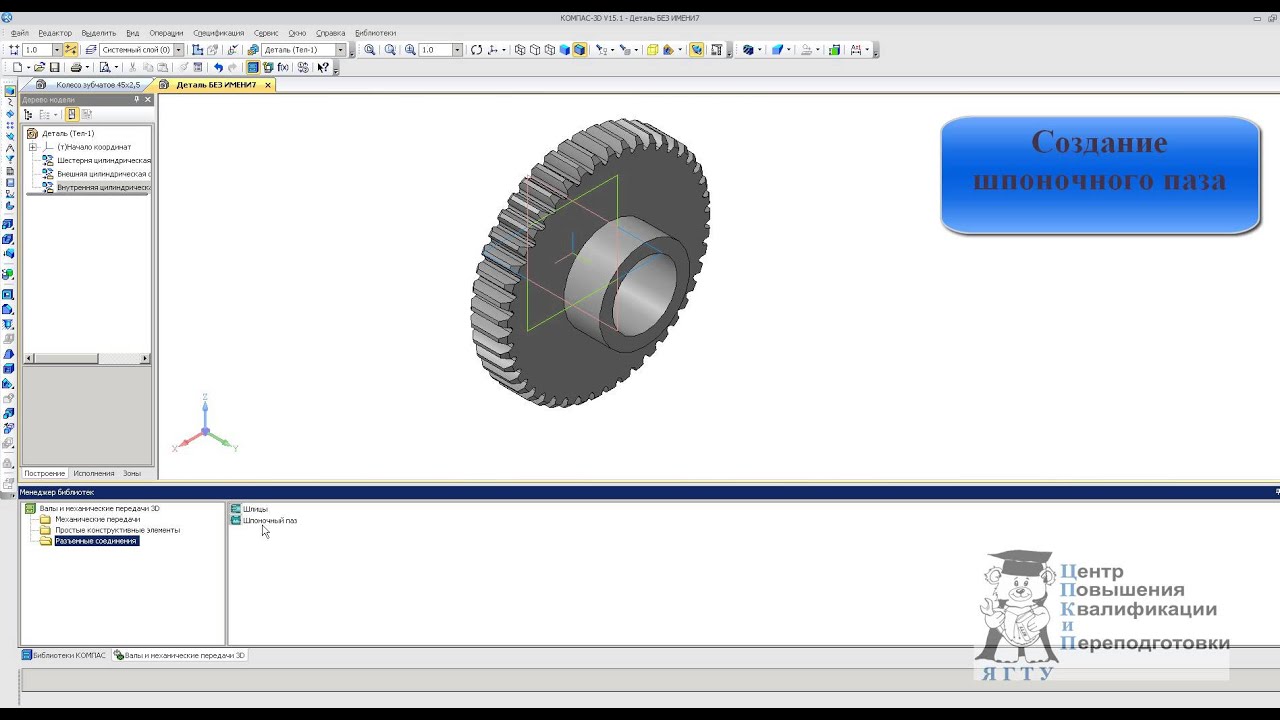Image resolution: width=1280 pixels, height=720 pixels.
Task: Open the Системный слой (0) dropdown
Action: tap(180, 50)
